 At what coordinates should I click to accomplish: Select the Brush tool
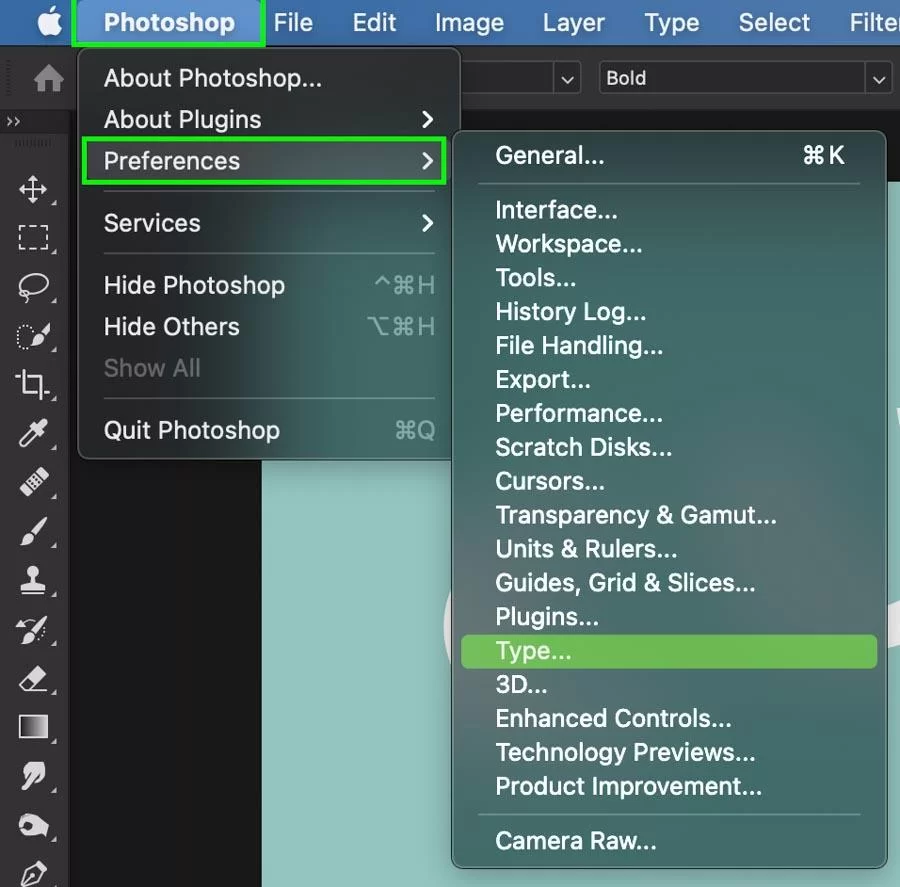[x=33, y=531]
